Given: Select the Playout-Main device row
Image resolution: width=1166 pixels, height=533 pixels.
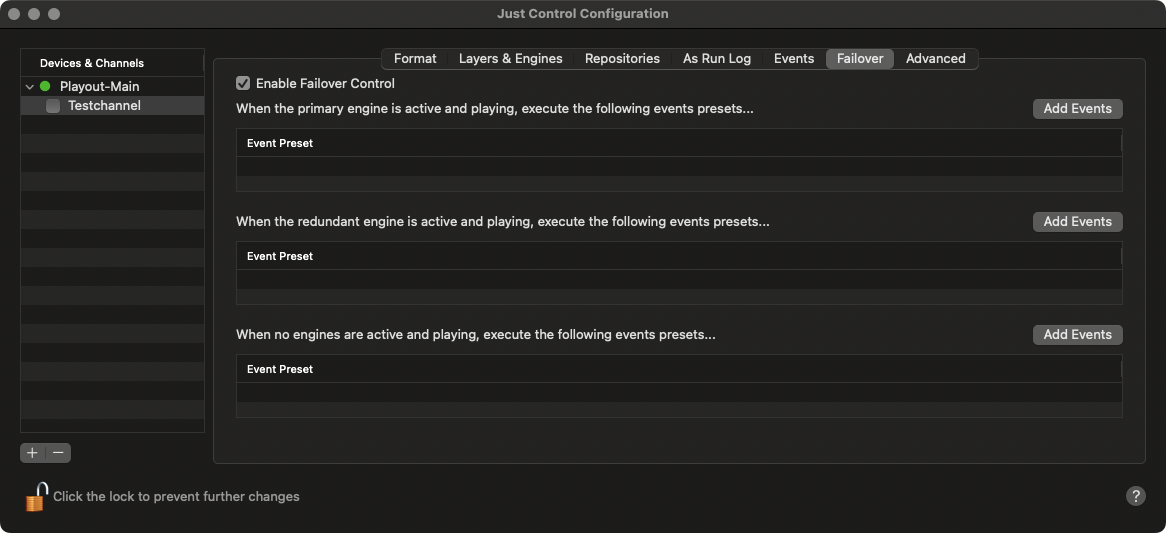Looking at the screenshot, I should [112, 86].
